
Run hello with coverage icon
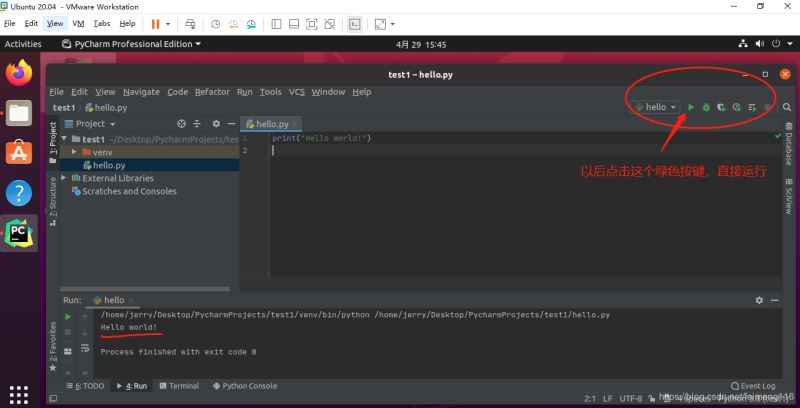pos(721,107)
